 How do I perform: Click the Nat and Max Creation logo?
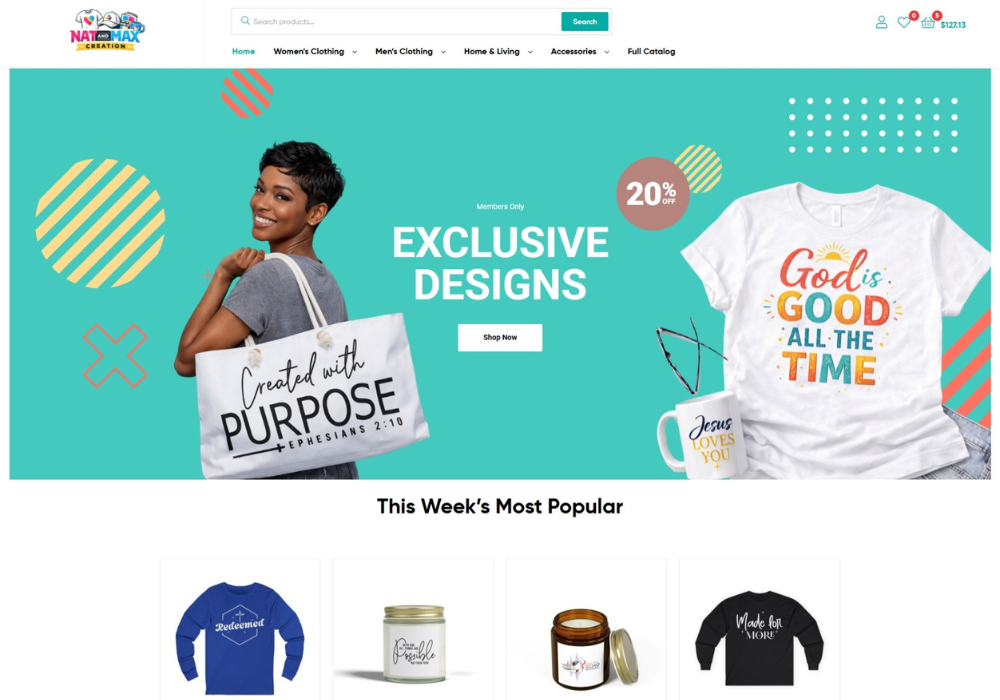[x=107, y=30]
